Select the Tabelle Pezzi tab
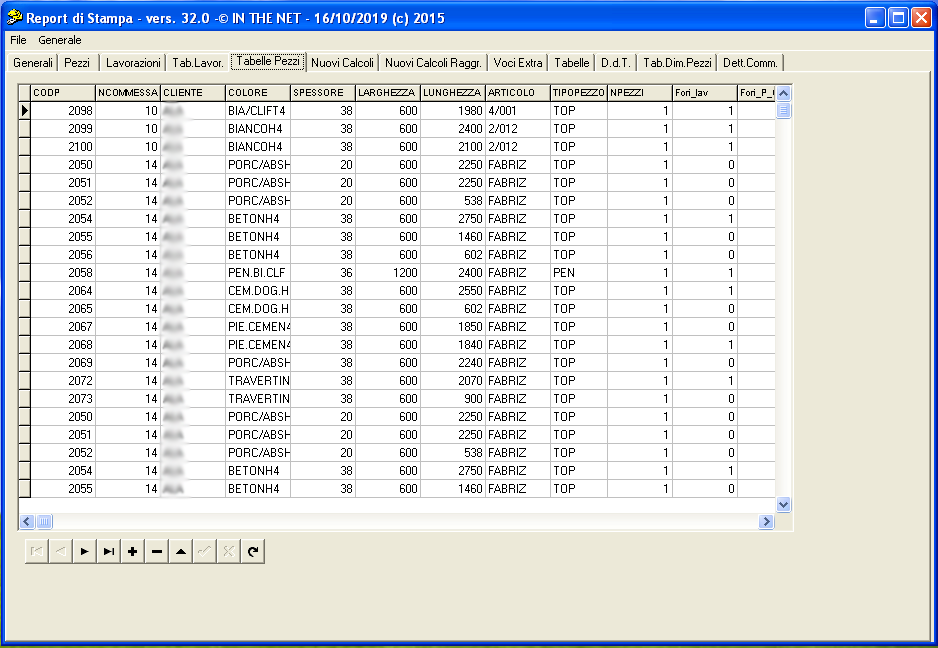Viewport: 938px width, 648px height. (268, 61)
